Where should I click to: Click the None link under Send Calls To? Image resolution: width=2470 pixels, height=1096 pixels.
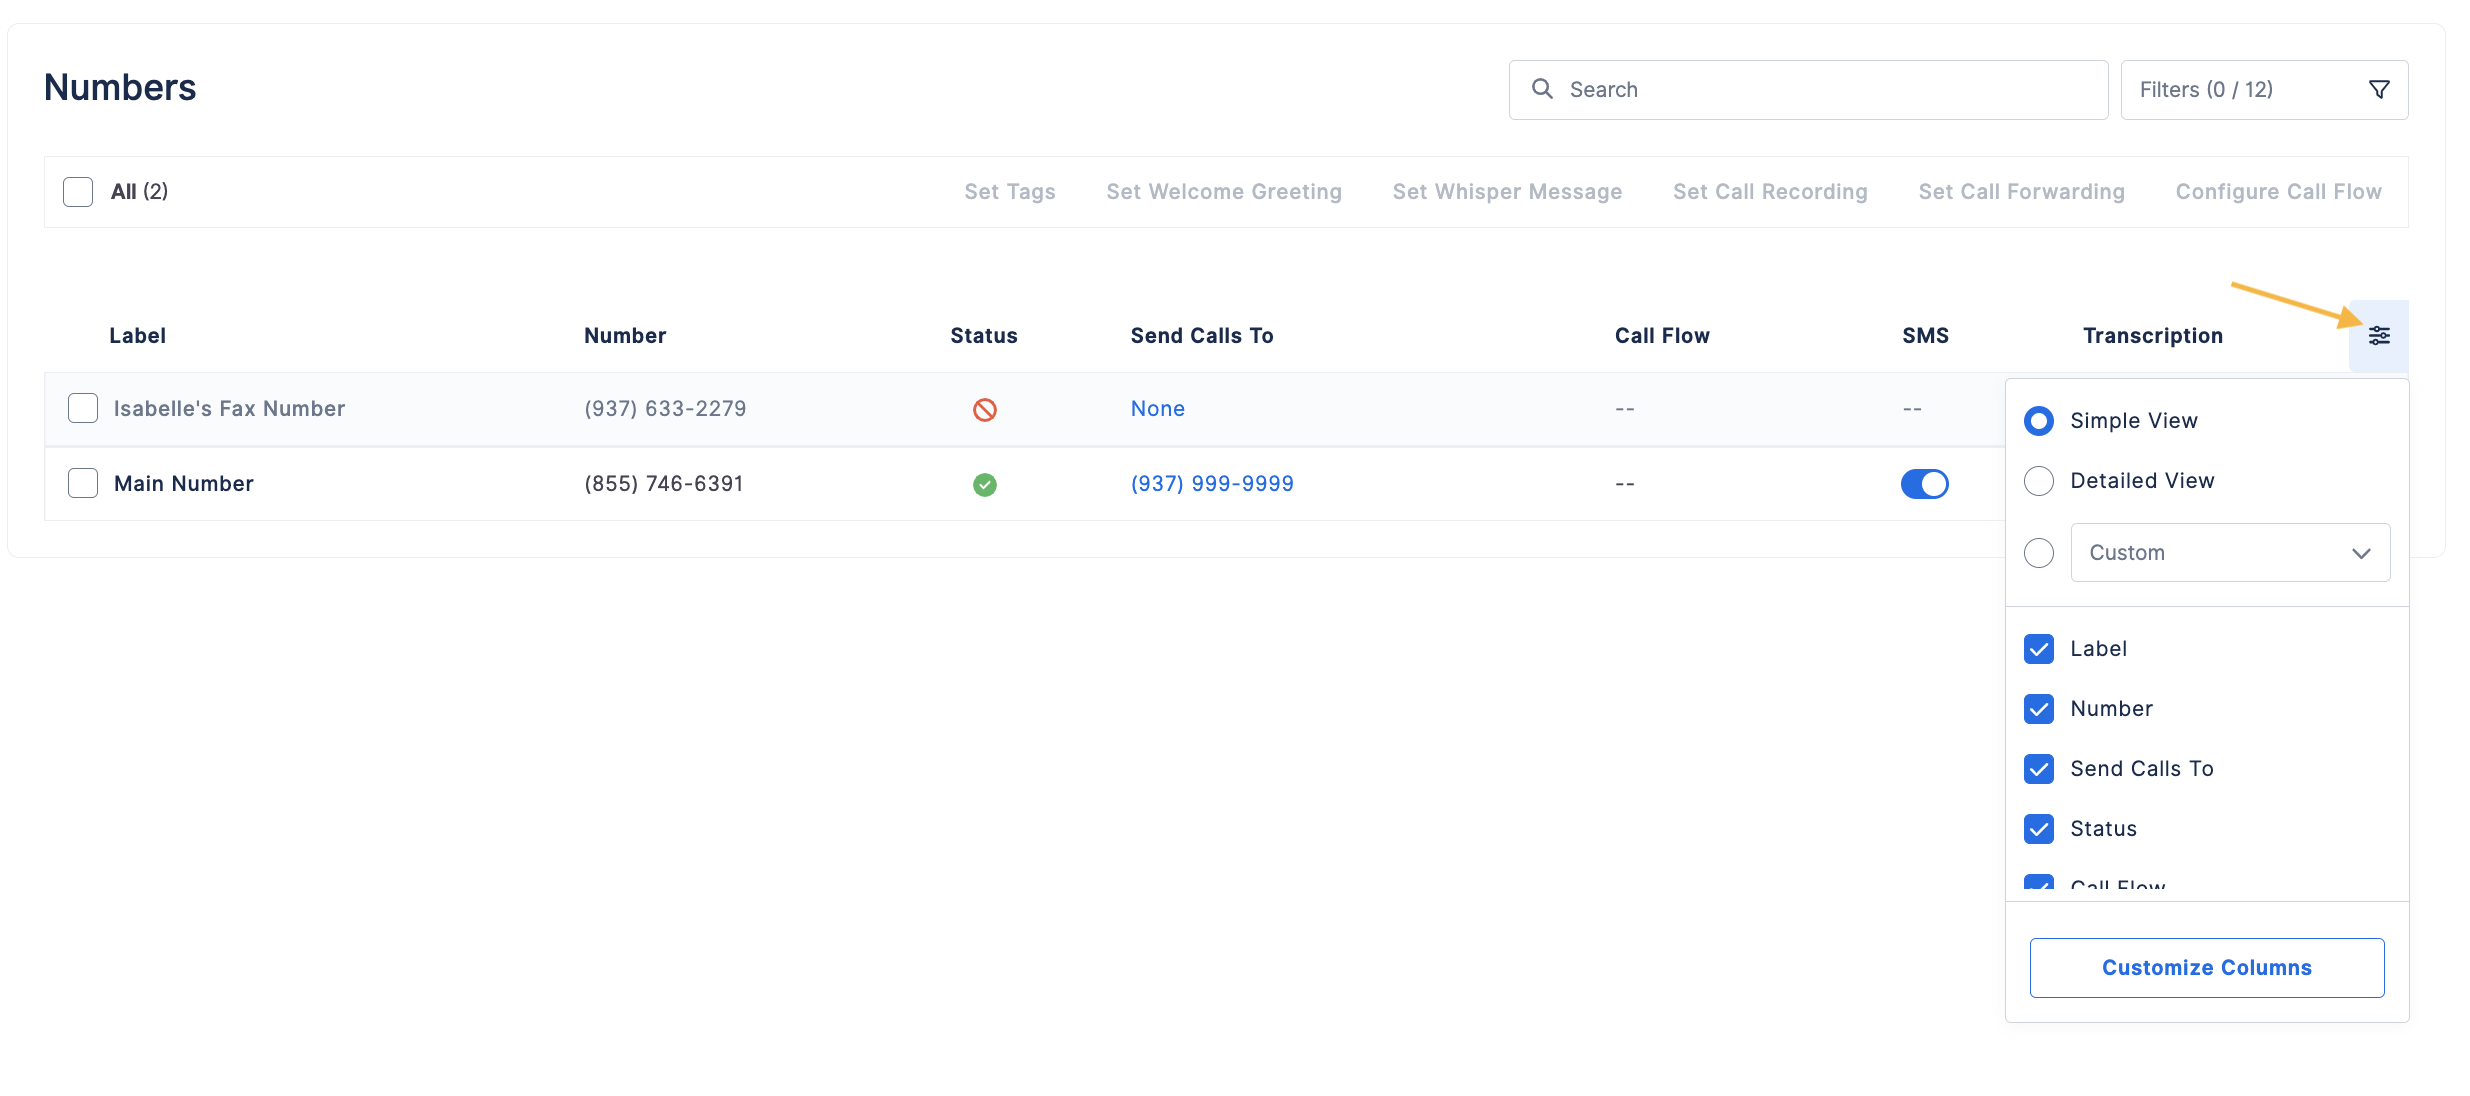coord(1157,409)
